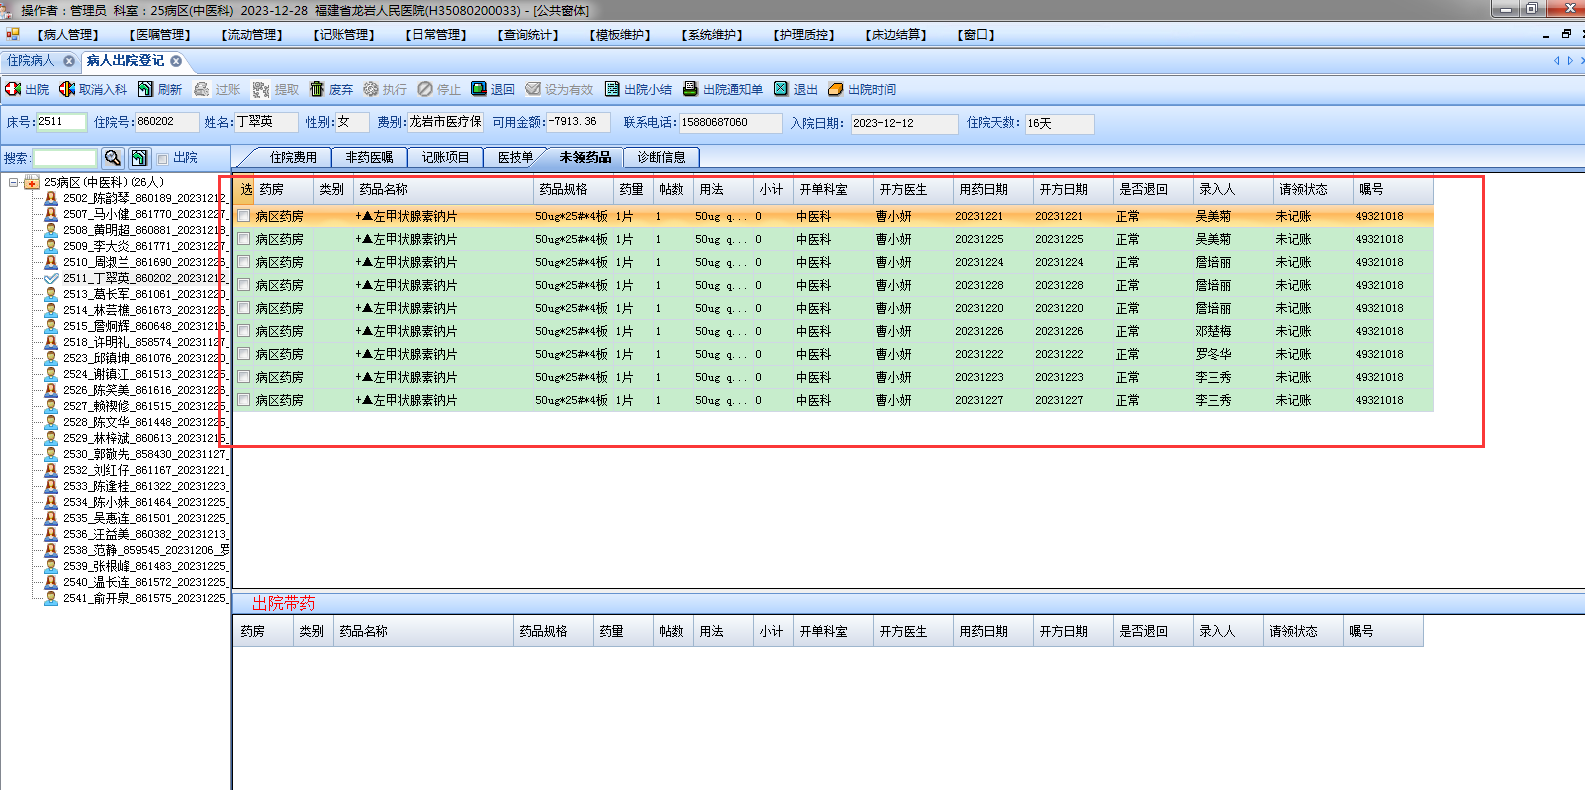Tick the checkbox for the 20231225 medication row

[x=244, y=239]
